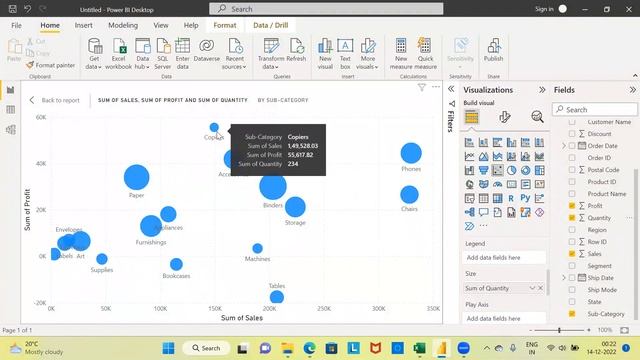Open the Data / Drill tab
Screen dimensions: 640x360
point(271,25)
